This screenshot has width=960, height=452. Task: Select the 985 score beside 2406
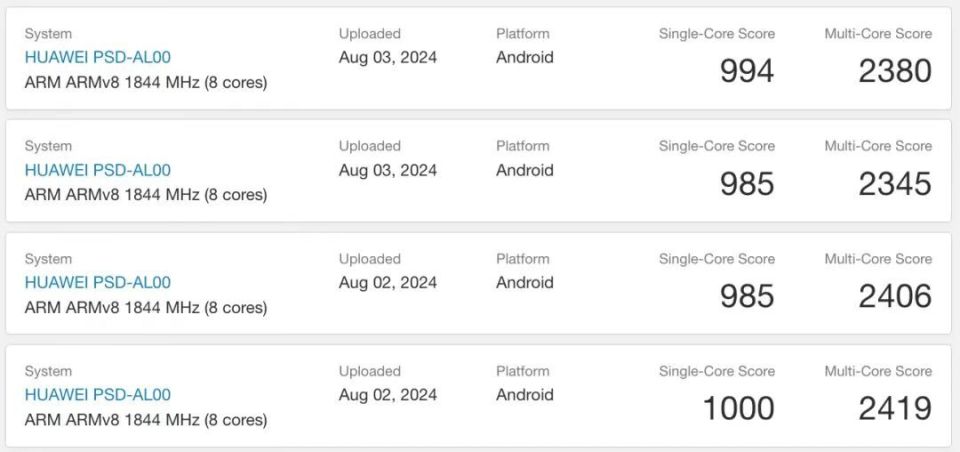coord(747,296)
